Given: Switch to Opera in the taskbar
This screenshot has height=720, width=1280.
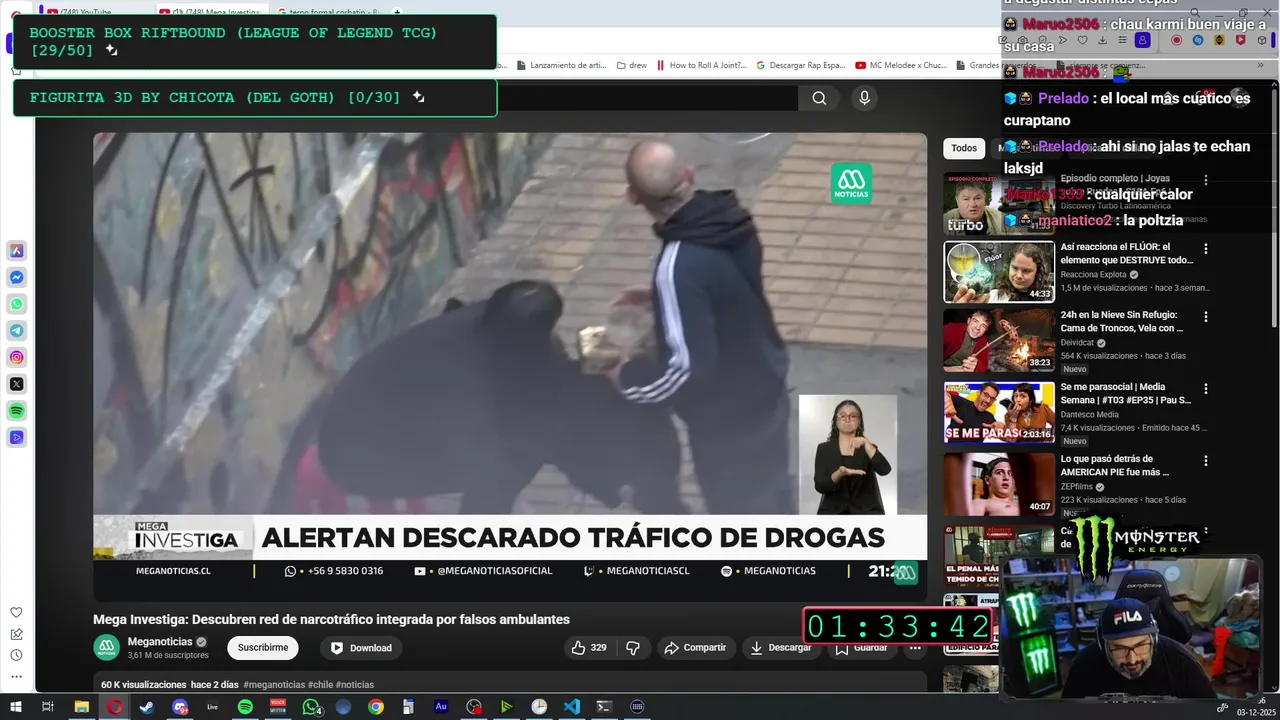Looking at the screenshot, I should click(x=115, y=707).
